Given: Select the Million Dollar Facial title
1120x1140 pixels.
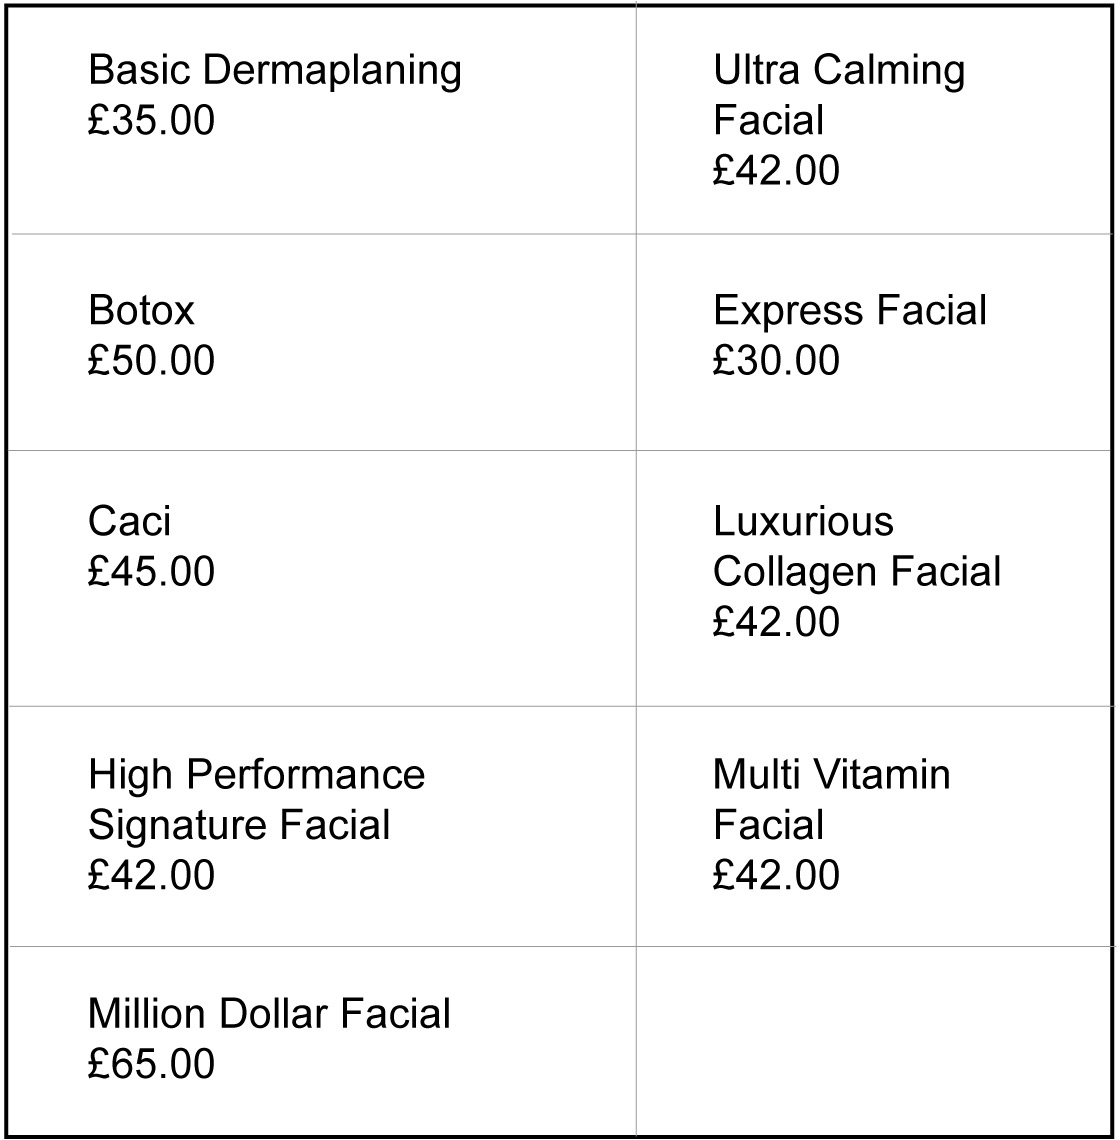Looking at the screenshot, I should (269, 1014).
